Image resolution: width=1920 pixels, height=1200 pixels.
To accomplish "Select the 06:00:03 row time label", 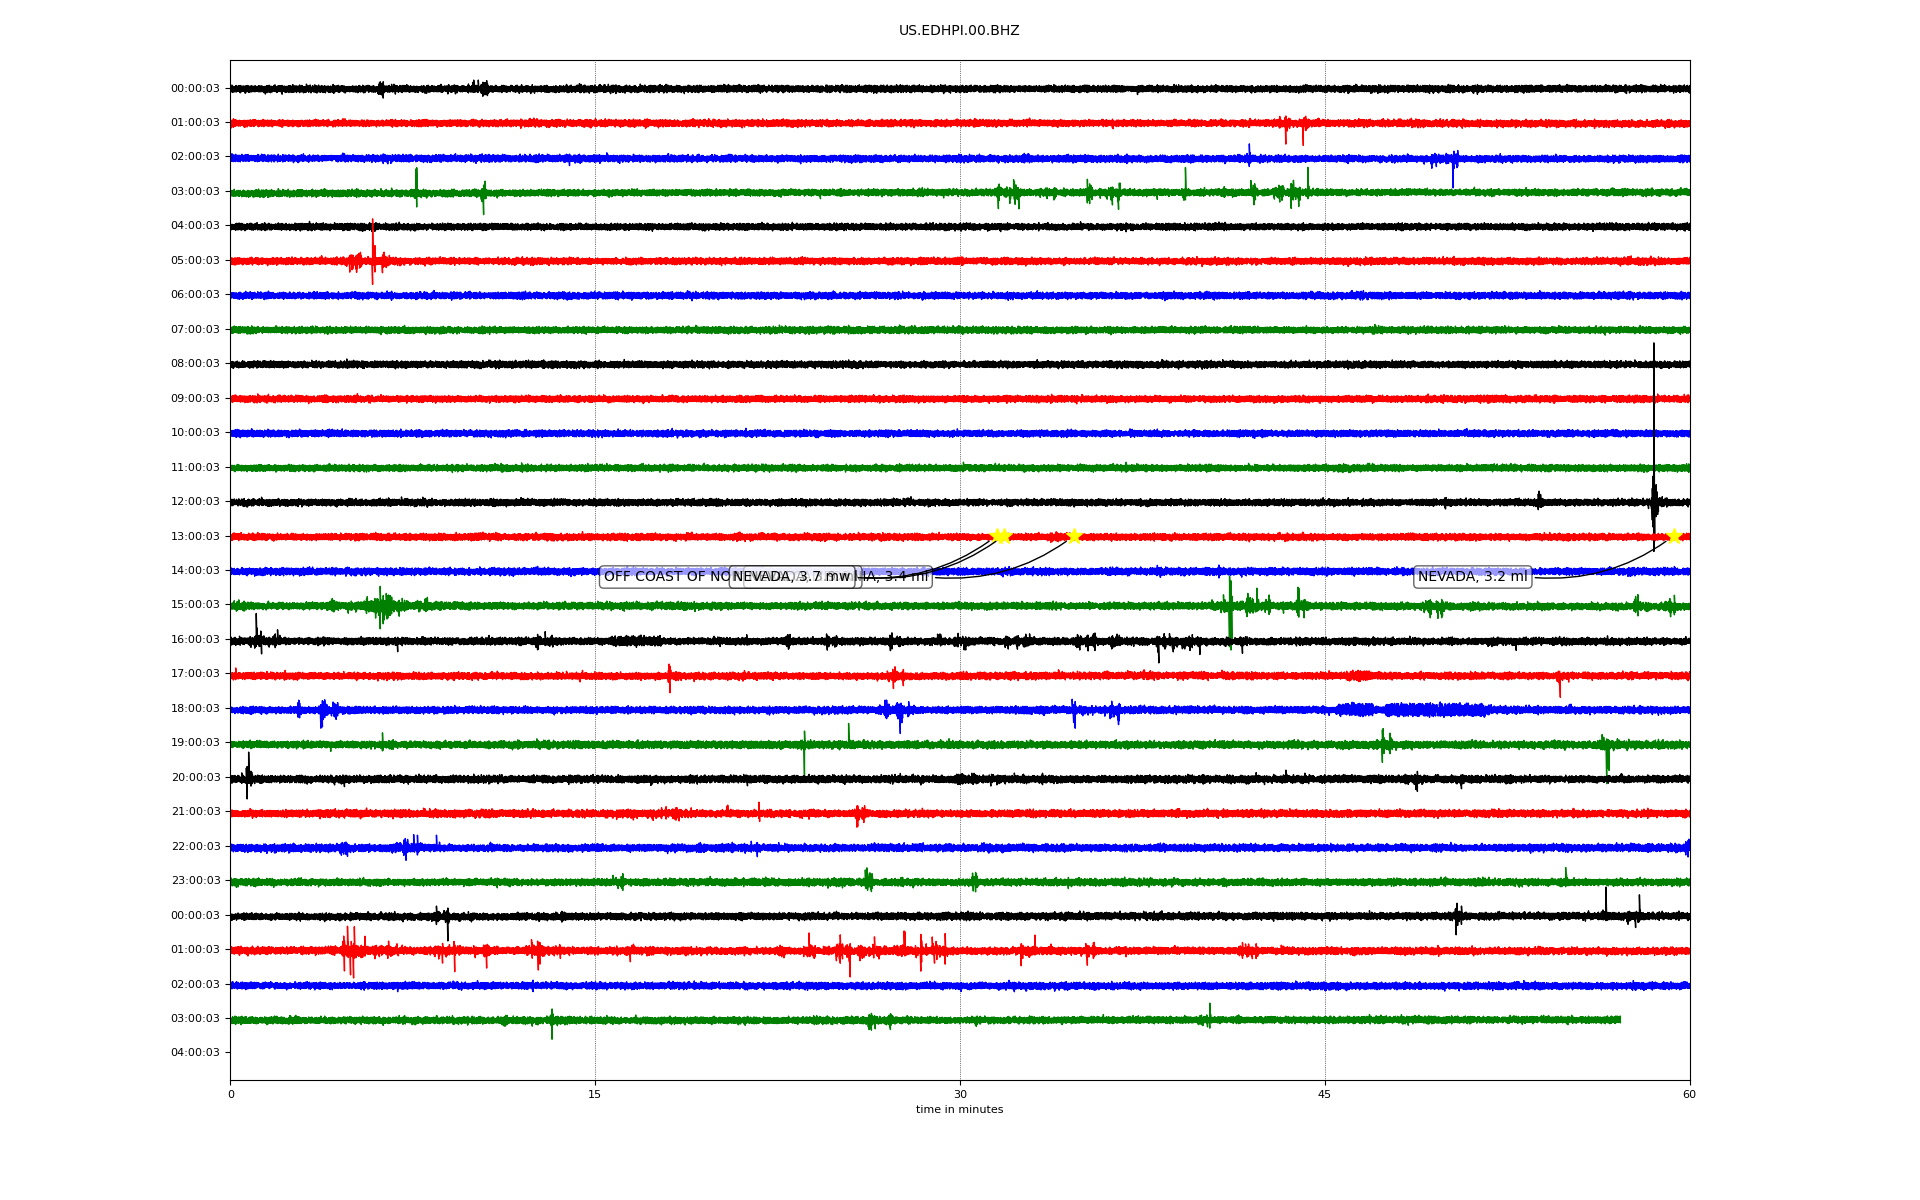I will tap(195, 295).
